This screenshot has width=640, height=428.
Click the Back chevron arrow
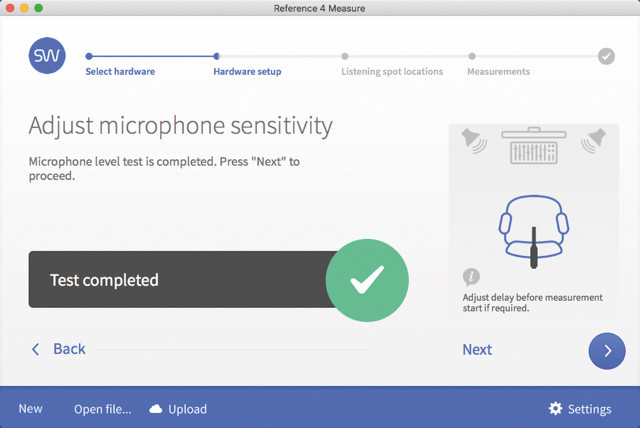[x=36, y=349]
